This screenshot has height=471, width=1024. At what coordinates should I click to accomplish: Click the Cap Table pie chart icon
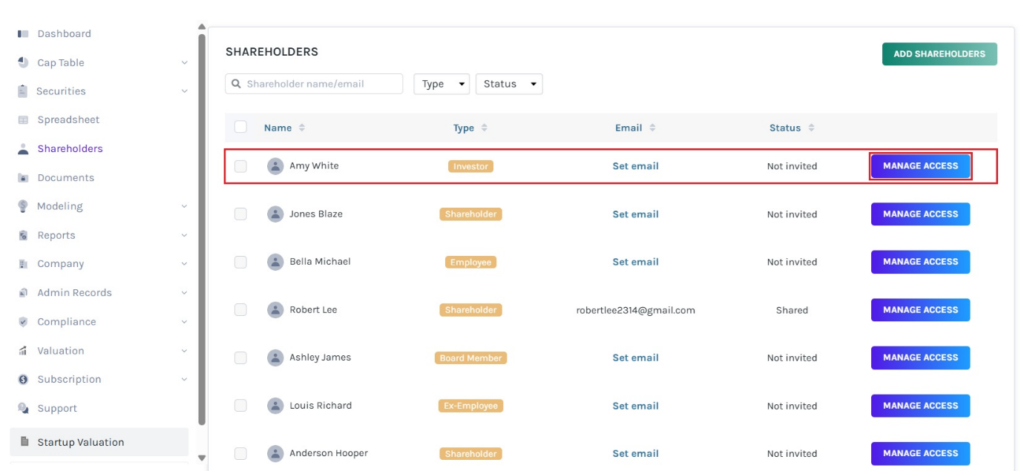pos(23,63)
